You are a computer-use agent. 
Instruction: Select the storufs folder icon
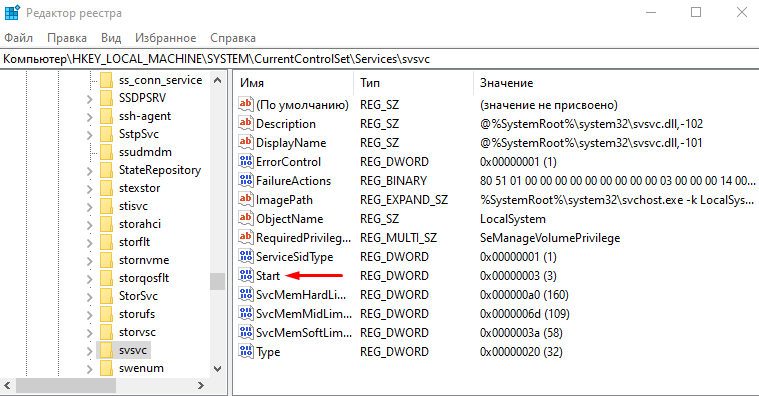[106, 314]
